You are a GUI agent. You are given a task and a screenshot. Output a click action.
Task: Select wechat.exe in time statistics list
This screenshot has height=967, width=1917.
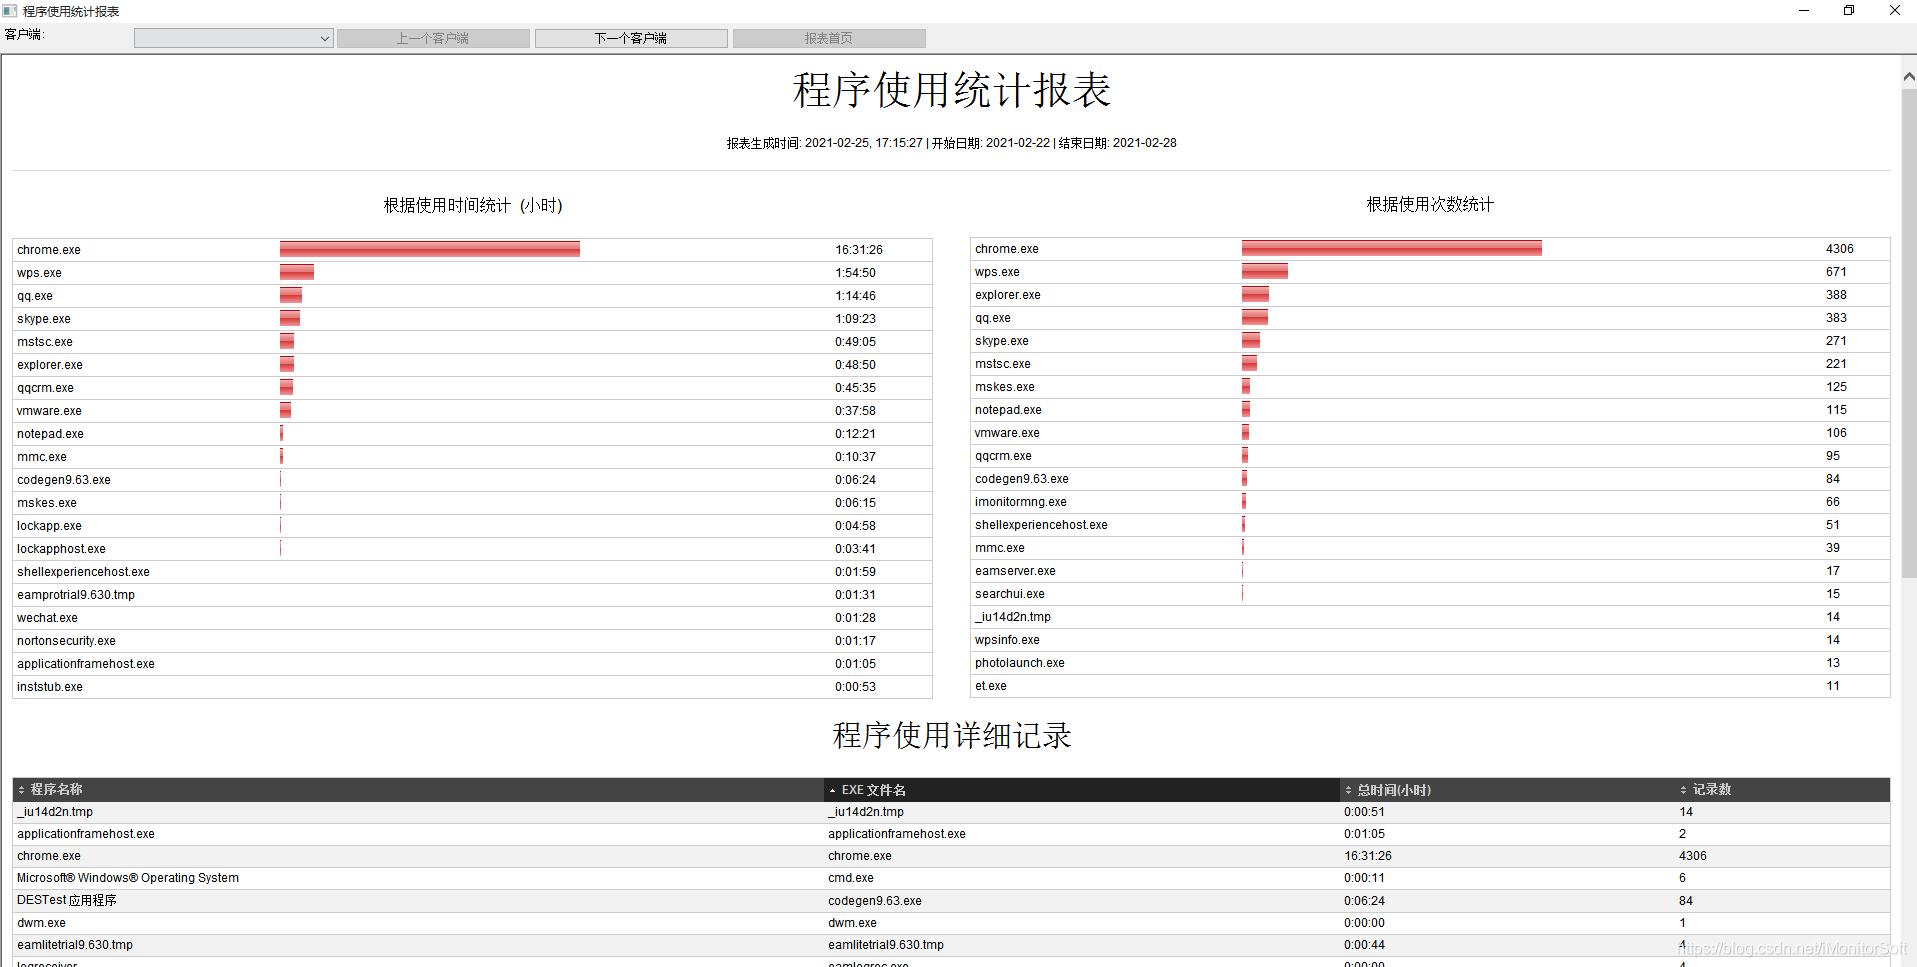click(47, 618)
